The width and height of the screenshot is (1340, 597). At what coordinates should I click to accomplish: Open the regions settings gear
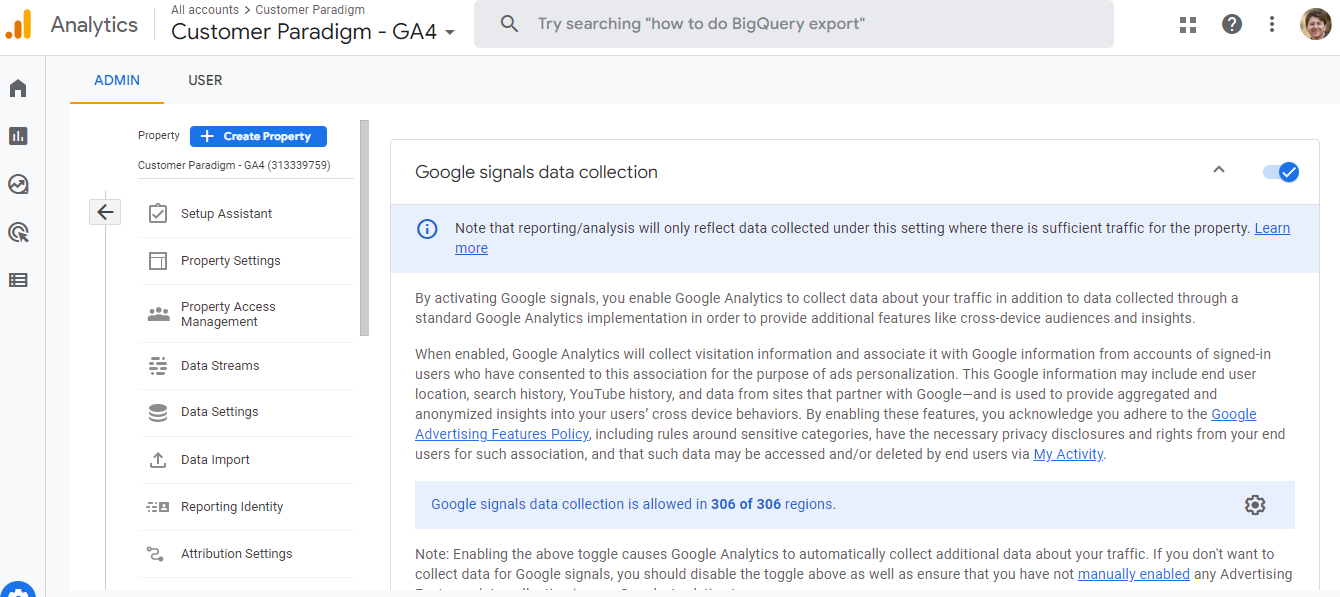tap(1255, 505)
